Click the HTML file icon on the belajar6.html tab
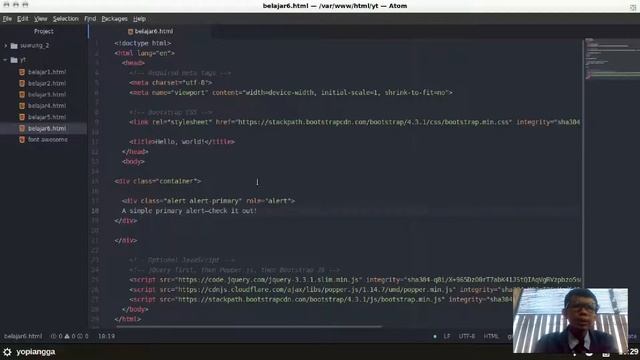 pyautogui.click(x=131, y=31)
